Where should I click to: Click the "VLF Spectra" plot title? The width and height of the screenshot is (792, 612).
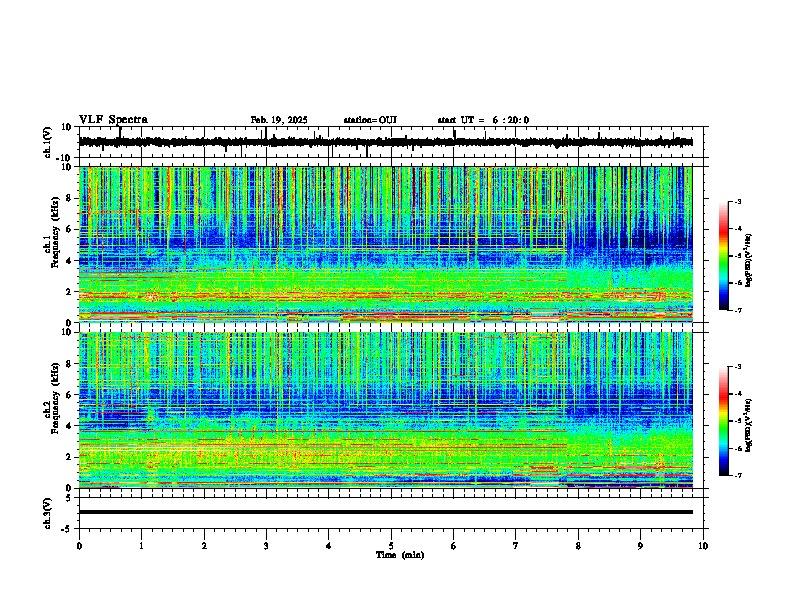(113, 120)
